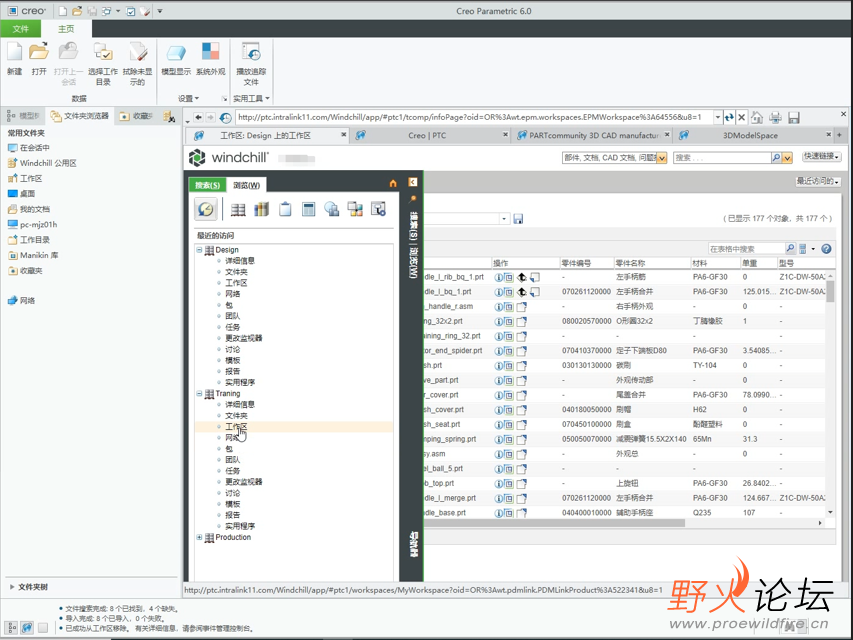The width and height of the screenshot is (853, 640).
Task: Switch to the Creo | PTC browser tab
Action: pyautogui.click(x=427, y=135)
